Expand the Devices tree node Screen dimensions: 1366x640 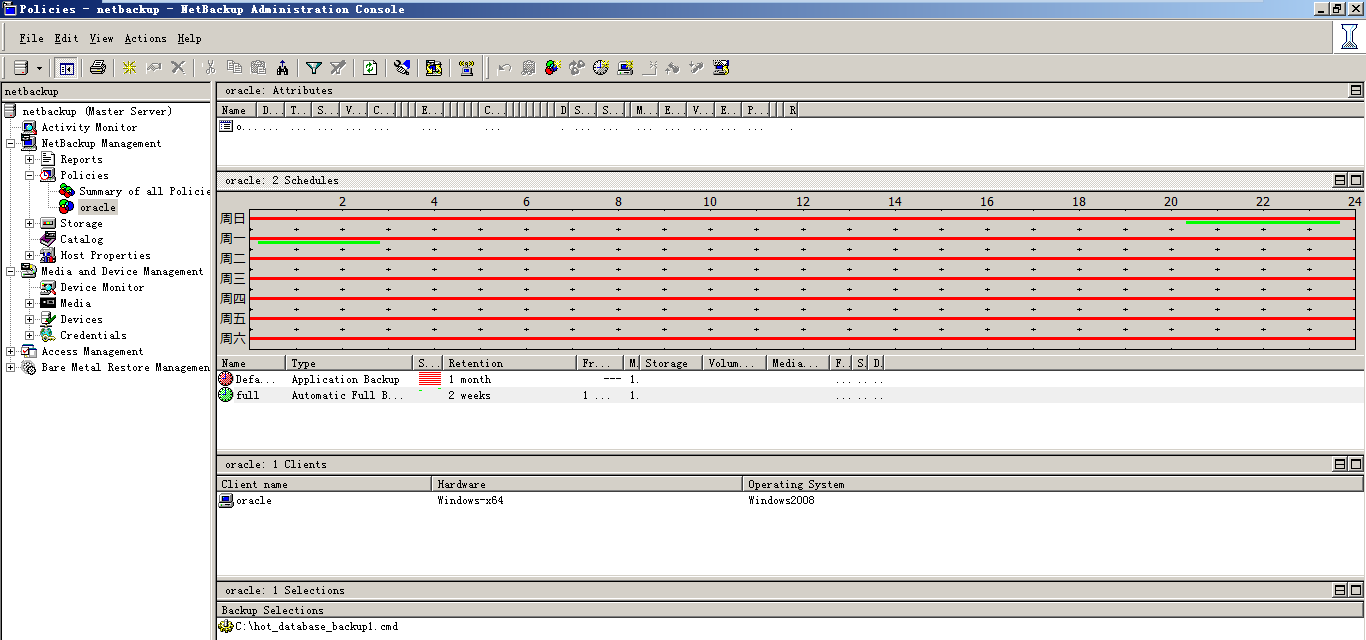pyautogui.click(x=30, y=319)
